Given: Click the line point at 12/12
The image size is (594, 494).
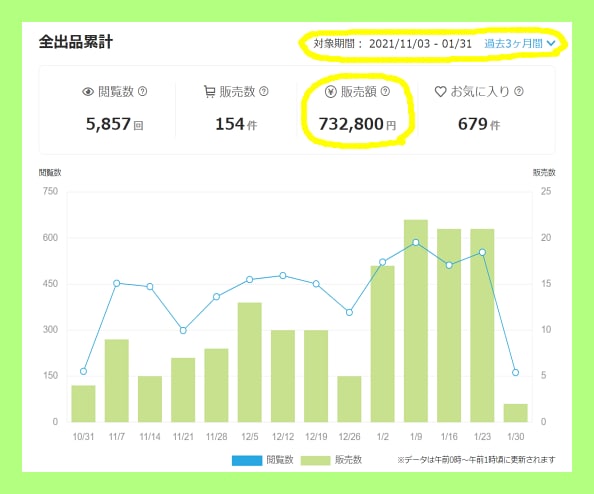Looking at the screenshot, I should click(x=283, y=275).
